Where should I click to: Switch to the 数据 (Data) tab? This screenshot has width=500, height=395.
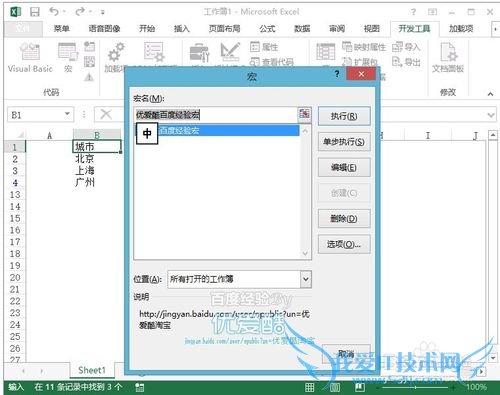coord(302,29)
